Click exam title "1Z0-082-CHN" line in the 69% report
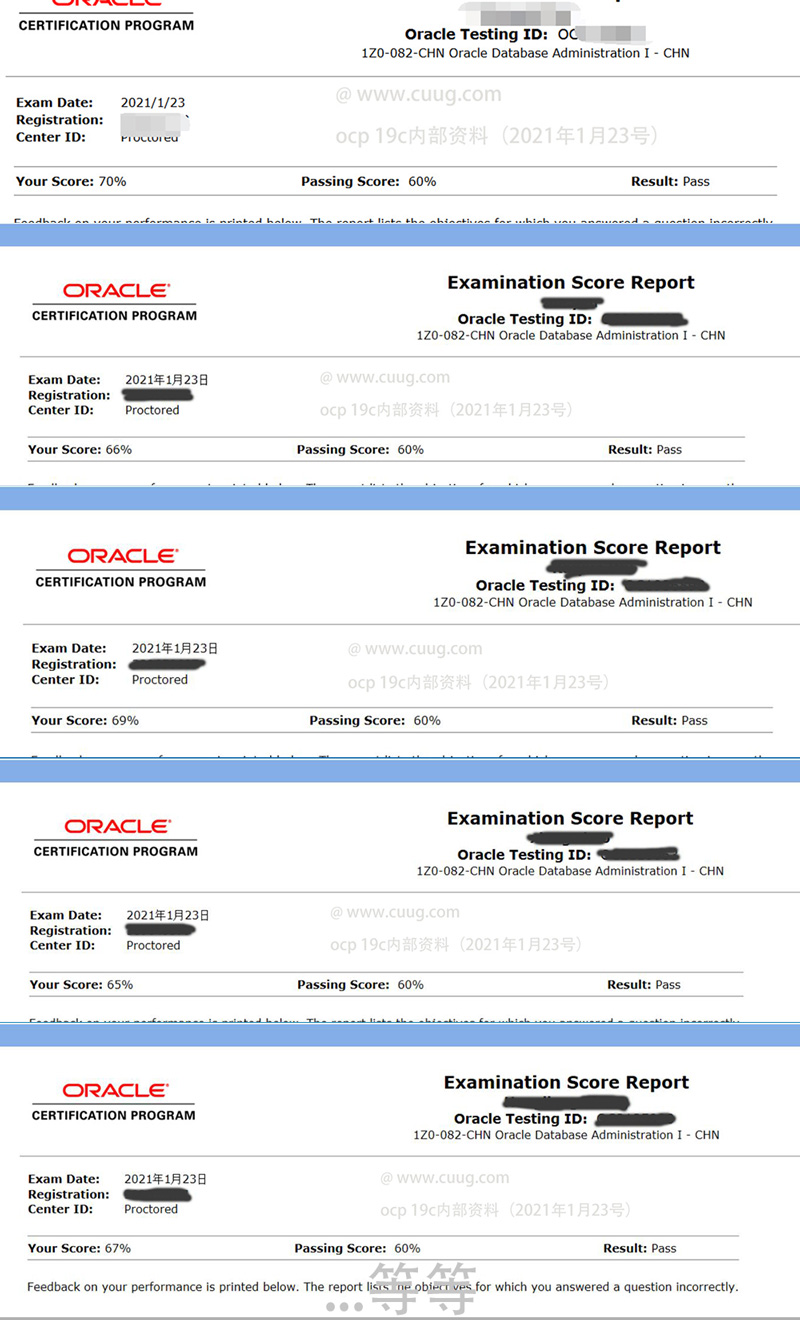 click(593, 602)
